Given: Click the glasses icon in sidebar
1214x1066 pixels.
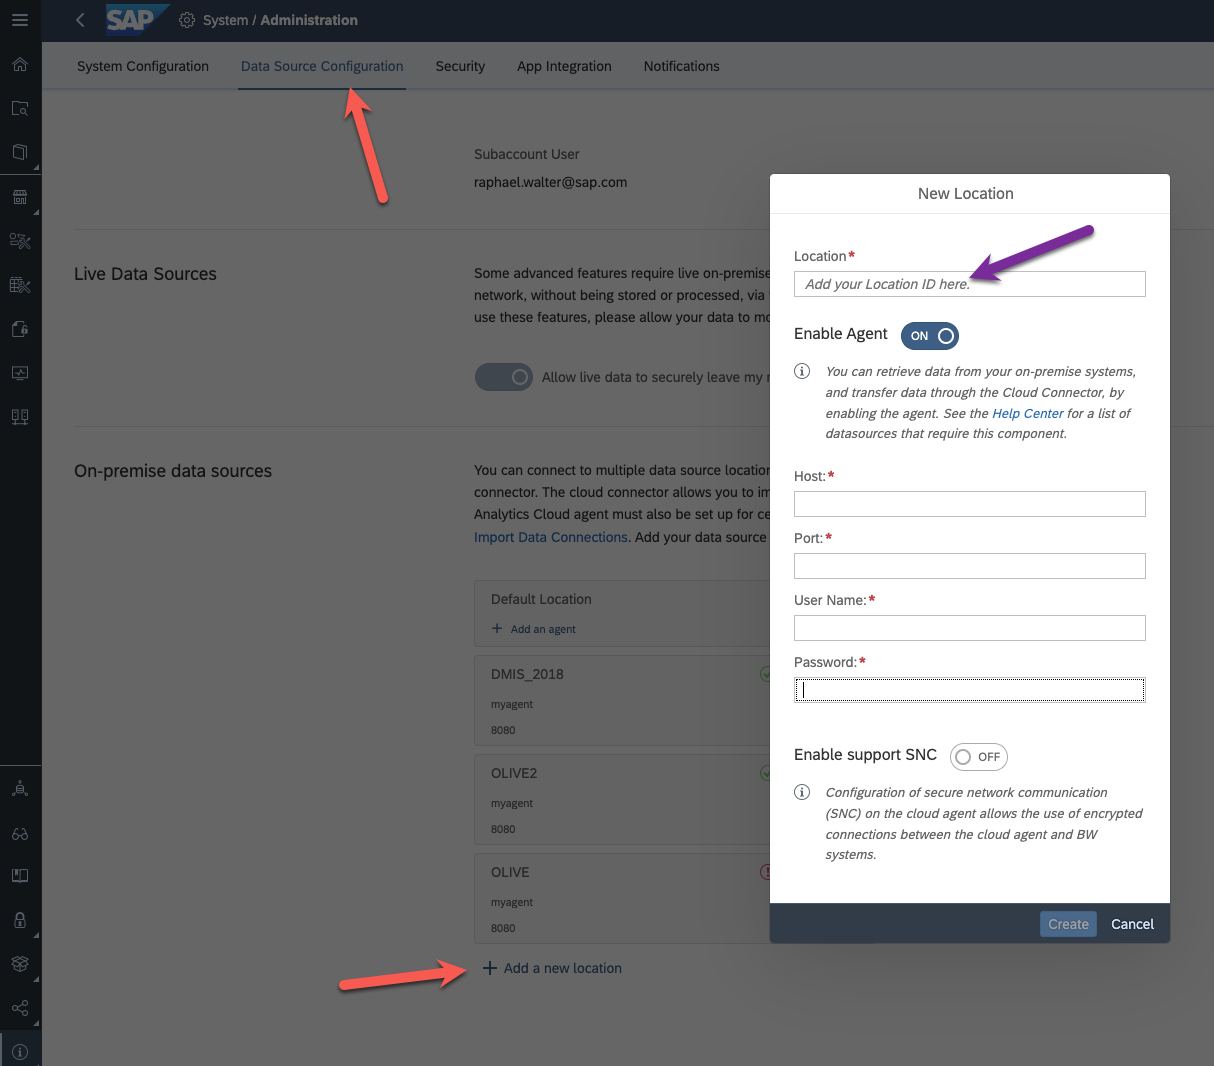Looking at the screenshot, I should coord(20,833).
